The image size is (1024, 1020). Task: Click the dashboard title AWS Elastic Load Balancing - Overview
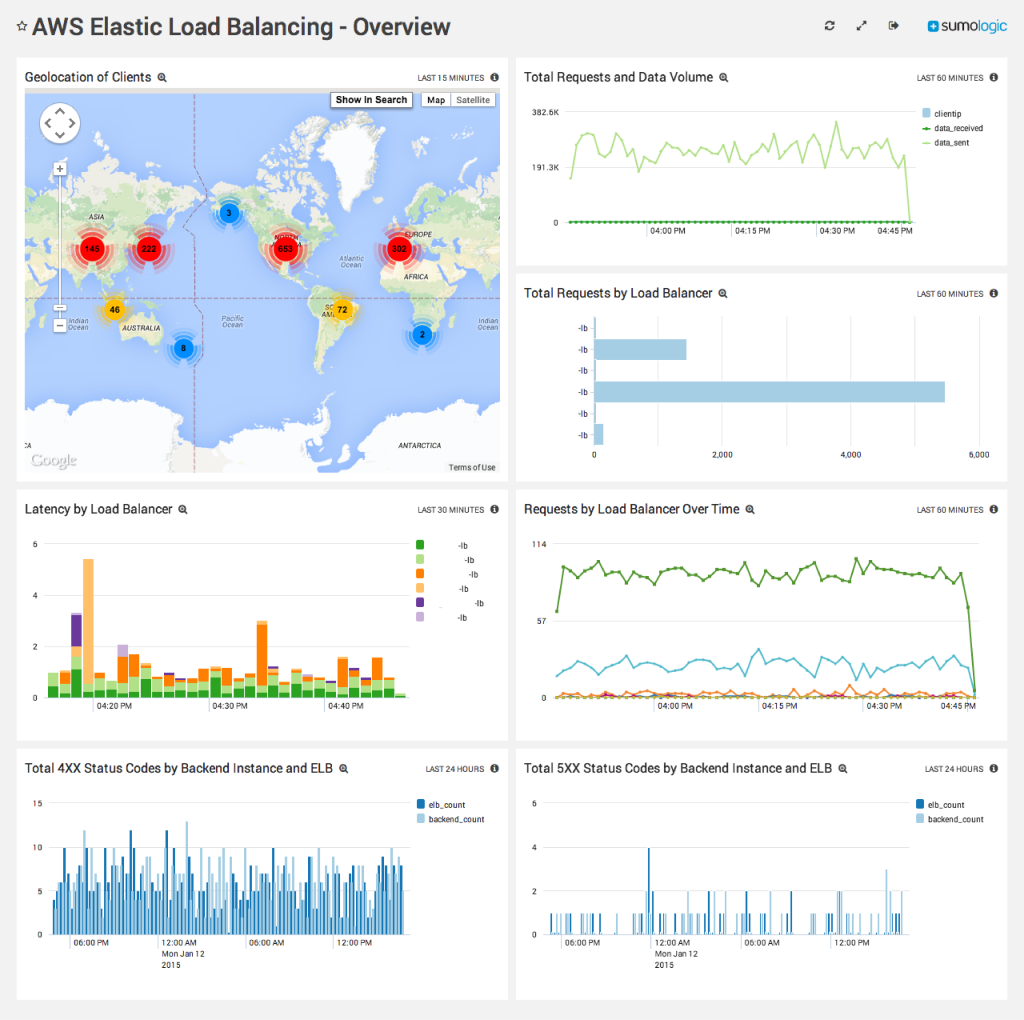tap(241, 27)
